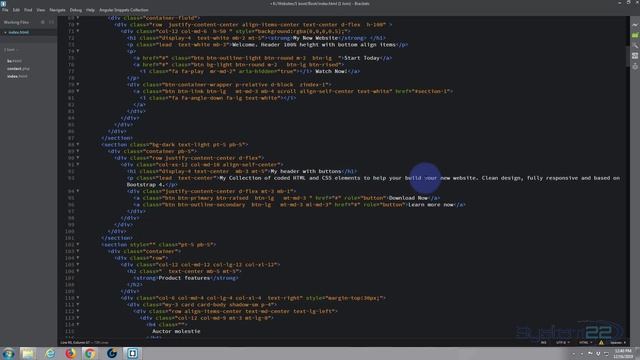Open contact.php in the file tree
The width and height of the screenshot is (640, 360).
pos(18,69)
